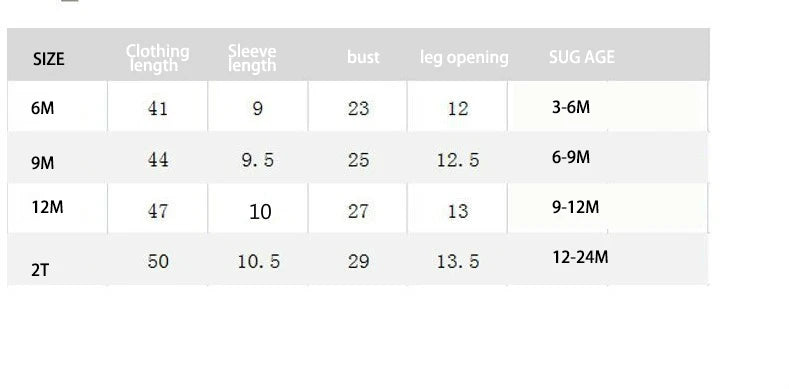Click the Sleeve length header
789x389 pixels.
pyautogui.click(x=252, y=58)
